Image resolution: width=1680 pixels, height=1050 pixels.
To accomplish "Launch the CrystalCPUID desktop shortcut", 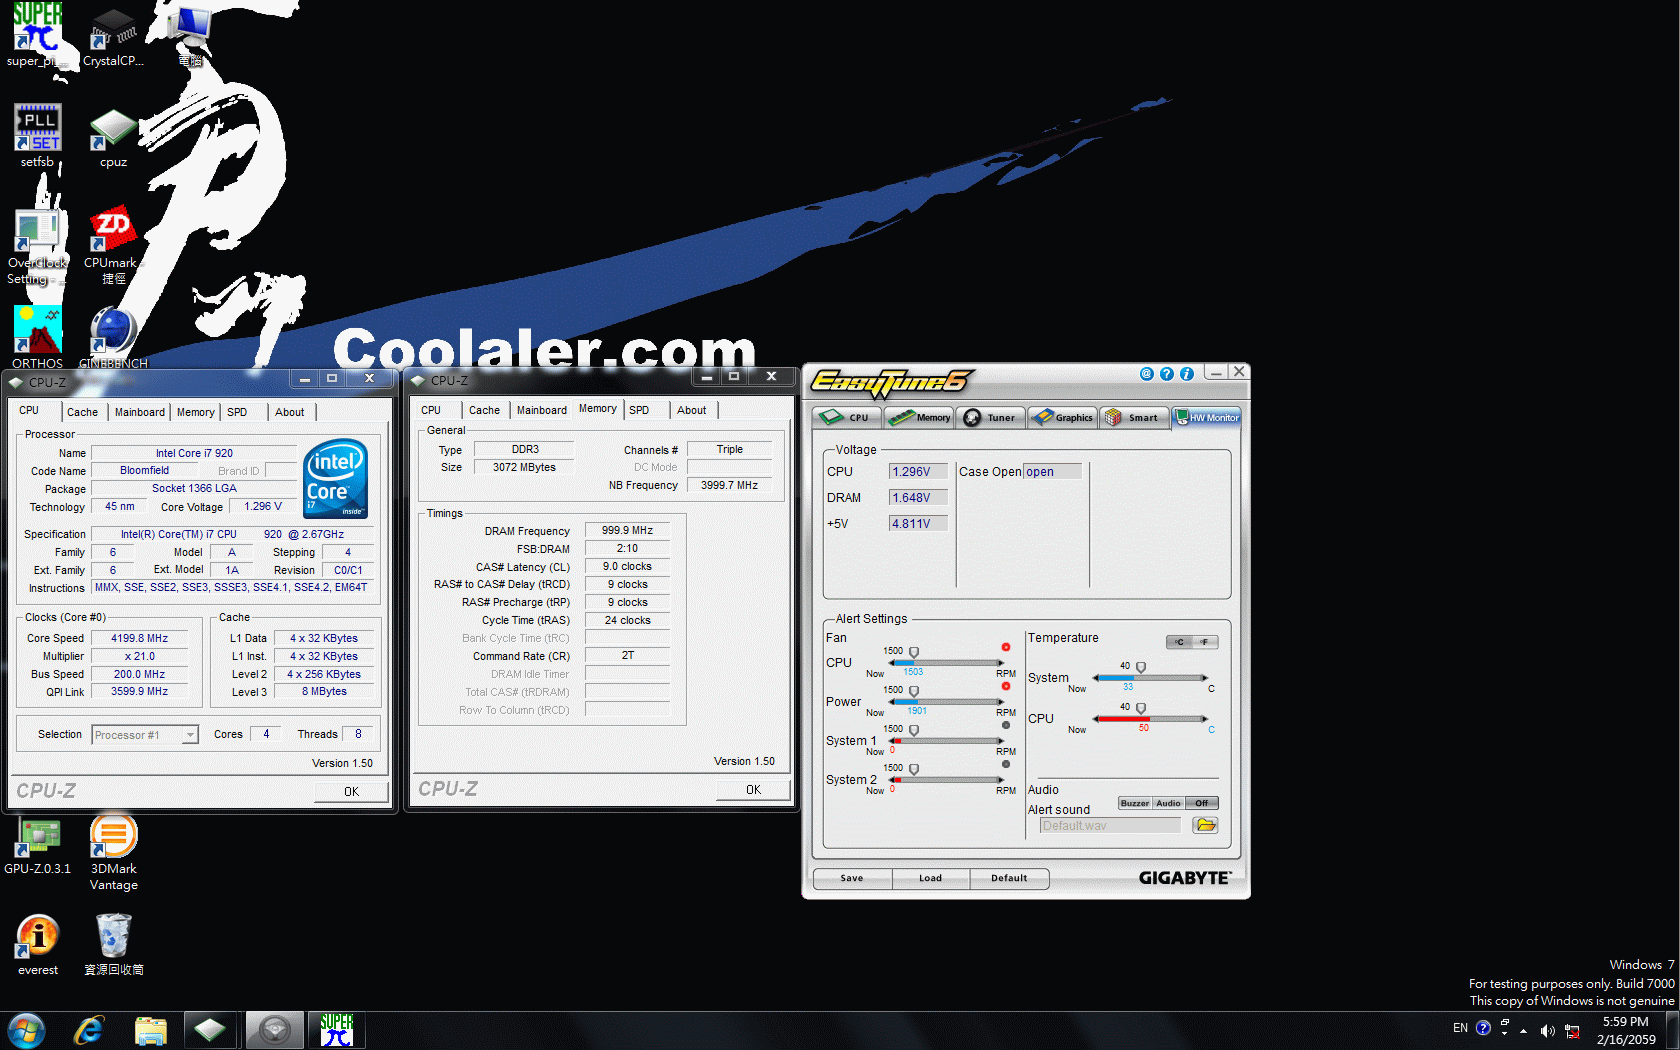I will [113, 38].
